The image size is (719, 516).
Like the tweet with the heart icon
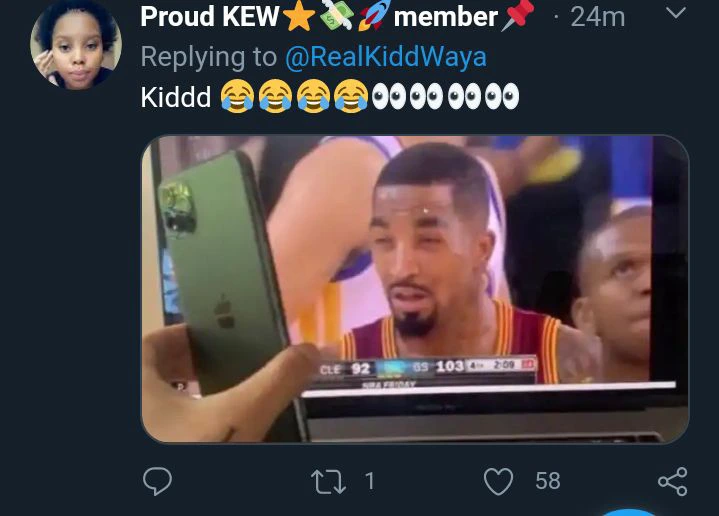[497, 482]
